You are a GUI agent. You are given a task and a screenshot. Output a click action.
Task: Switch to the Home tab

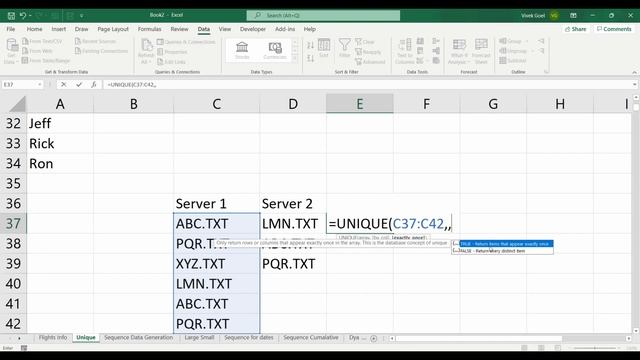click(x=34, y=29)
